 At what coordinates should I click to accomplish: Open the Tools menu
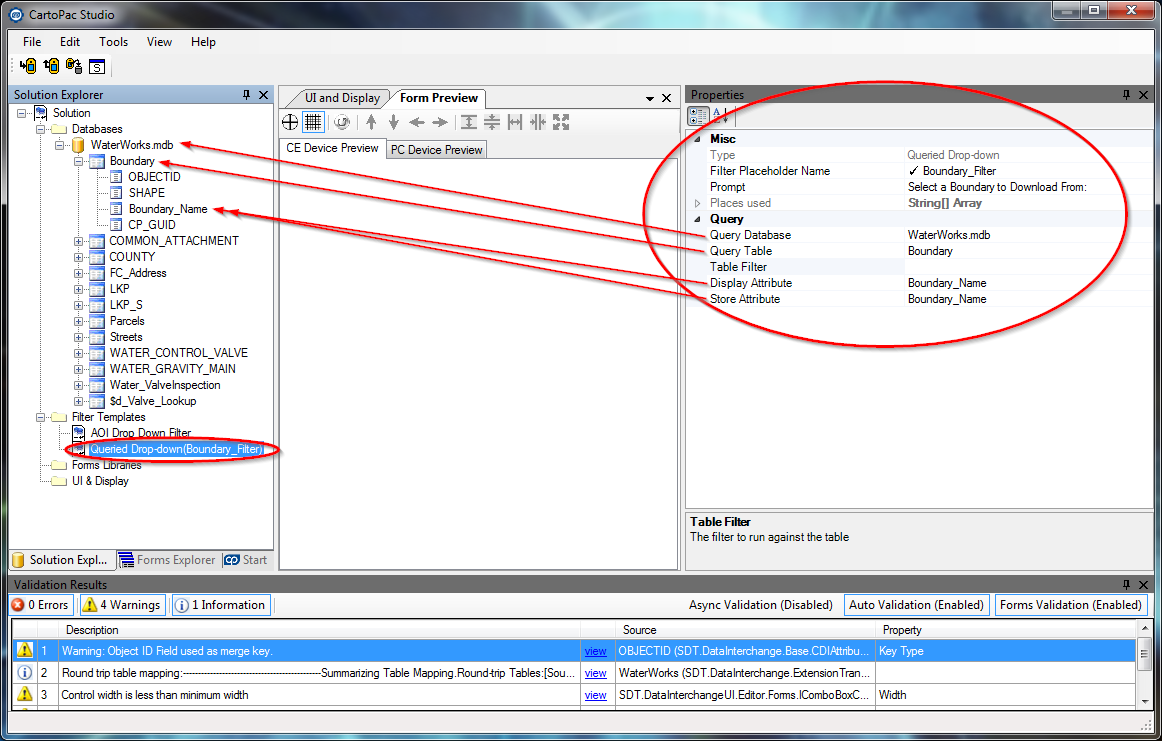(113, 42)
